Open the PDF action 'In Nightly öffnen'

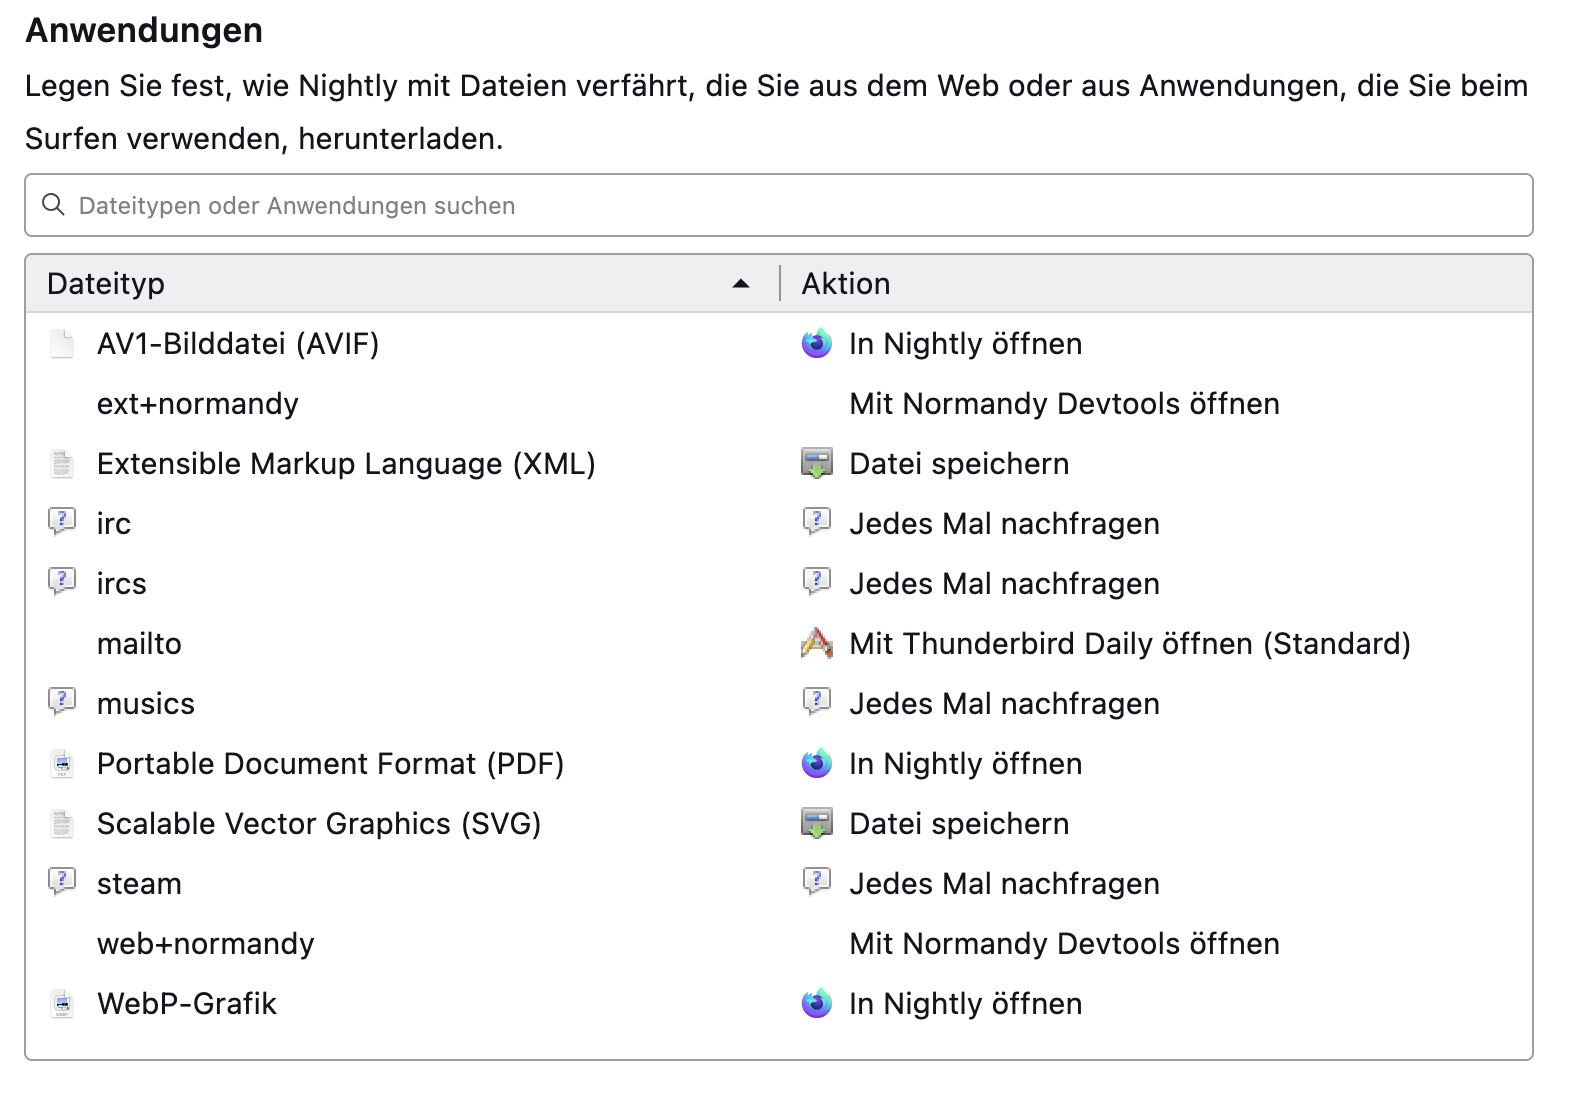pyautogui.click(x=965, y=764)
